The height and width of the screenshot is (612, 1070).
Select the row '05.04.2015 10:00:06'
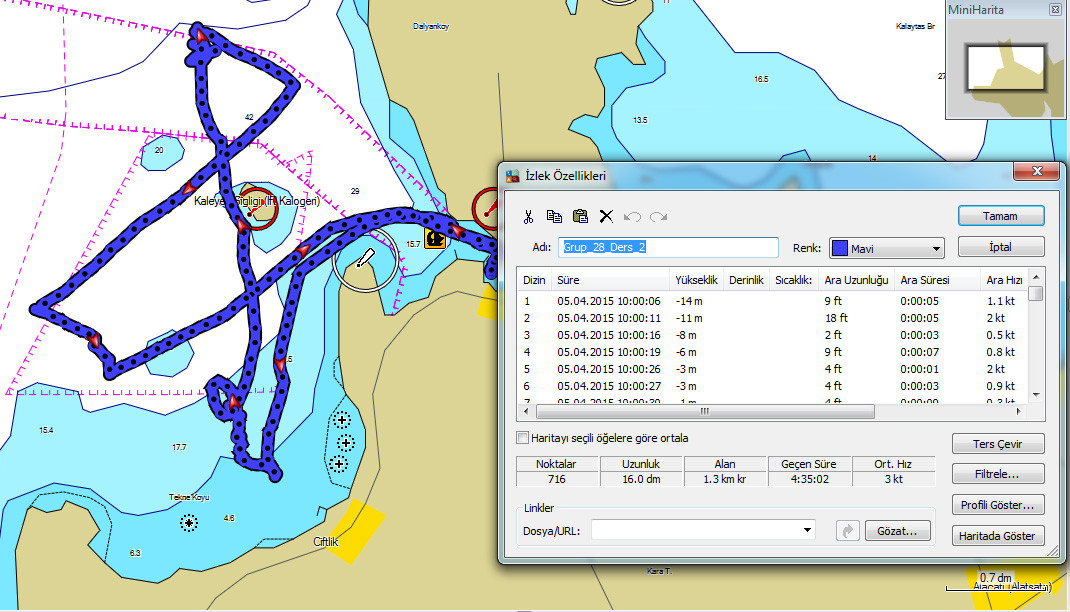coord(772,301)
